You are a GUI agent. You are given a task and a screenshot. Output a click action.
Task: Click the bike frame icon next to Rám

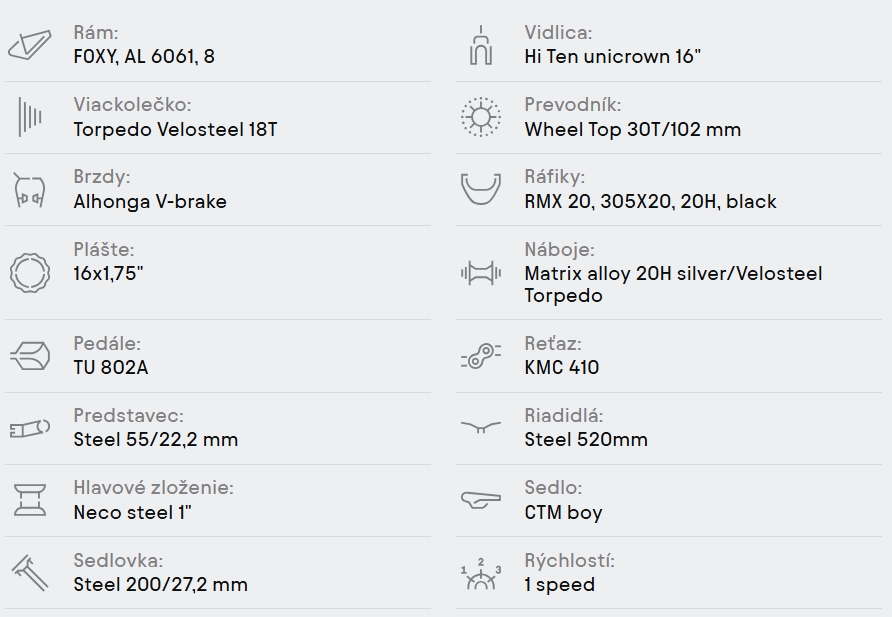point(30,44)
